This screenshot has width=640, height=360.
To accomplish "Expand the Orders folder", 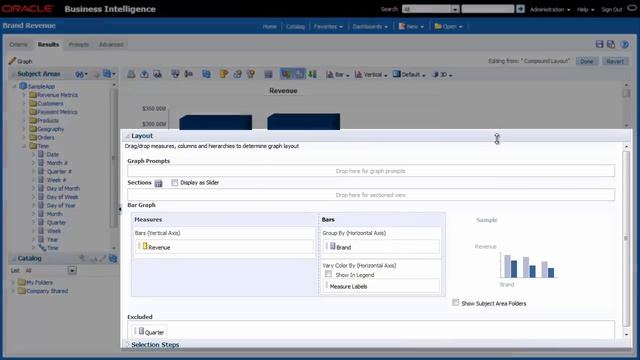I will (x=24, y=138).
